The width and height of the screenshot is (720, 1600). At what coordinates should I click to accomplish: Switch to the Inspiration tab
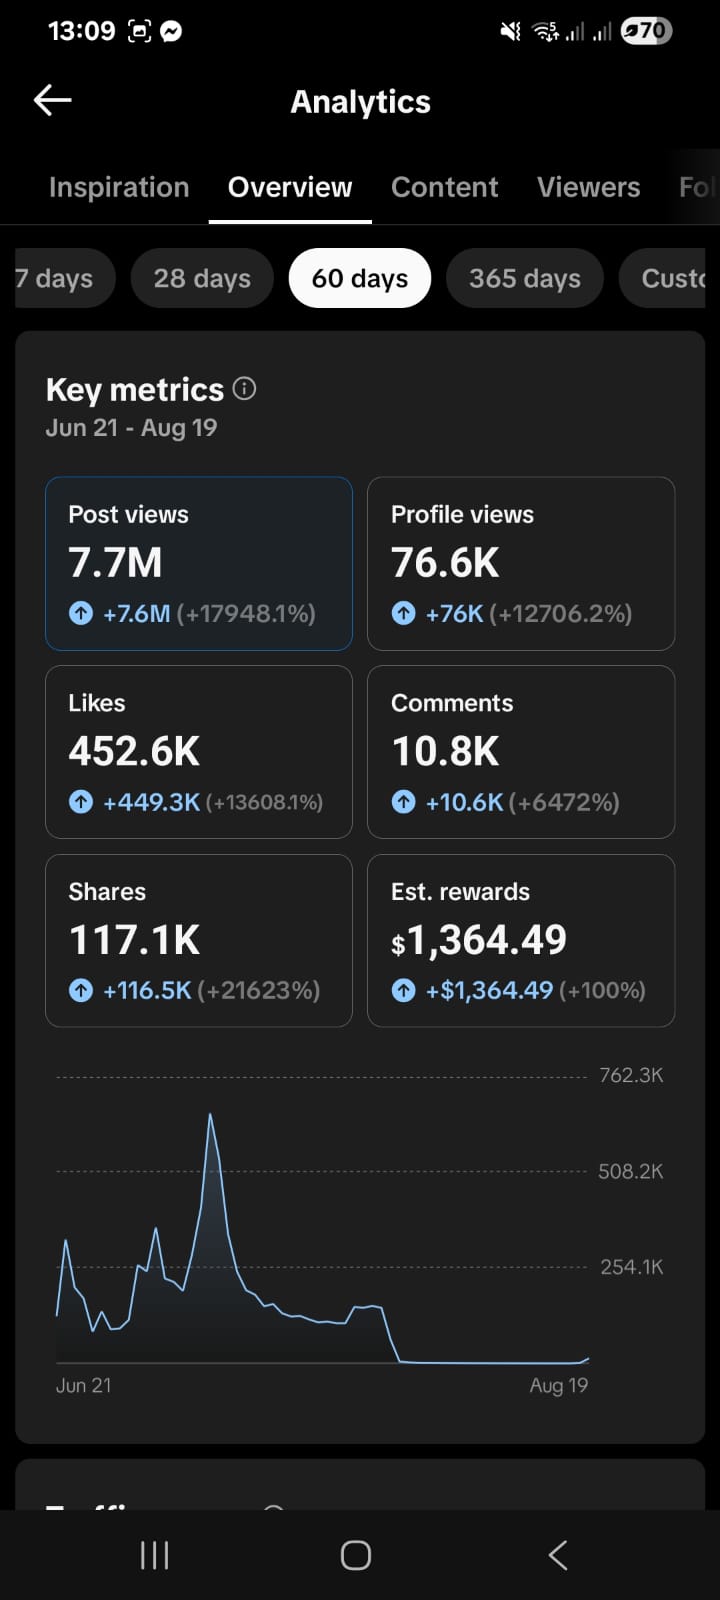pos(119,187)
